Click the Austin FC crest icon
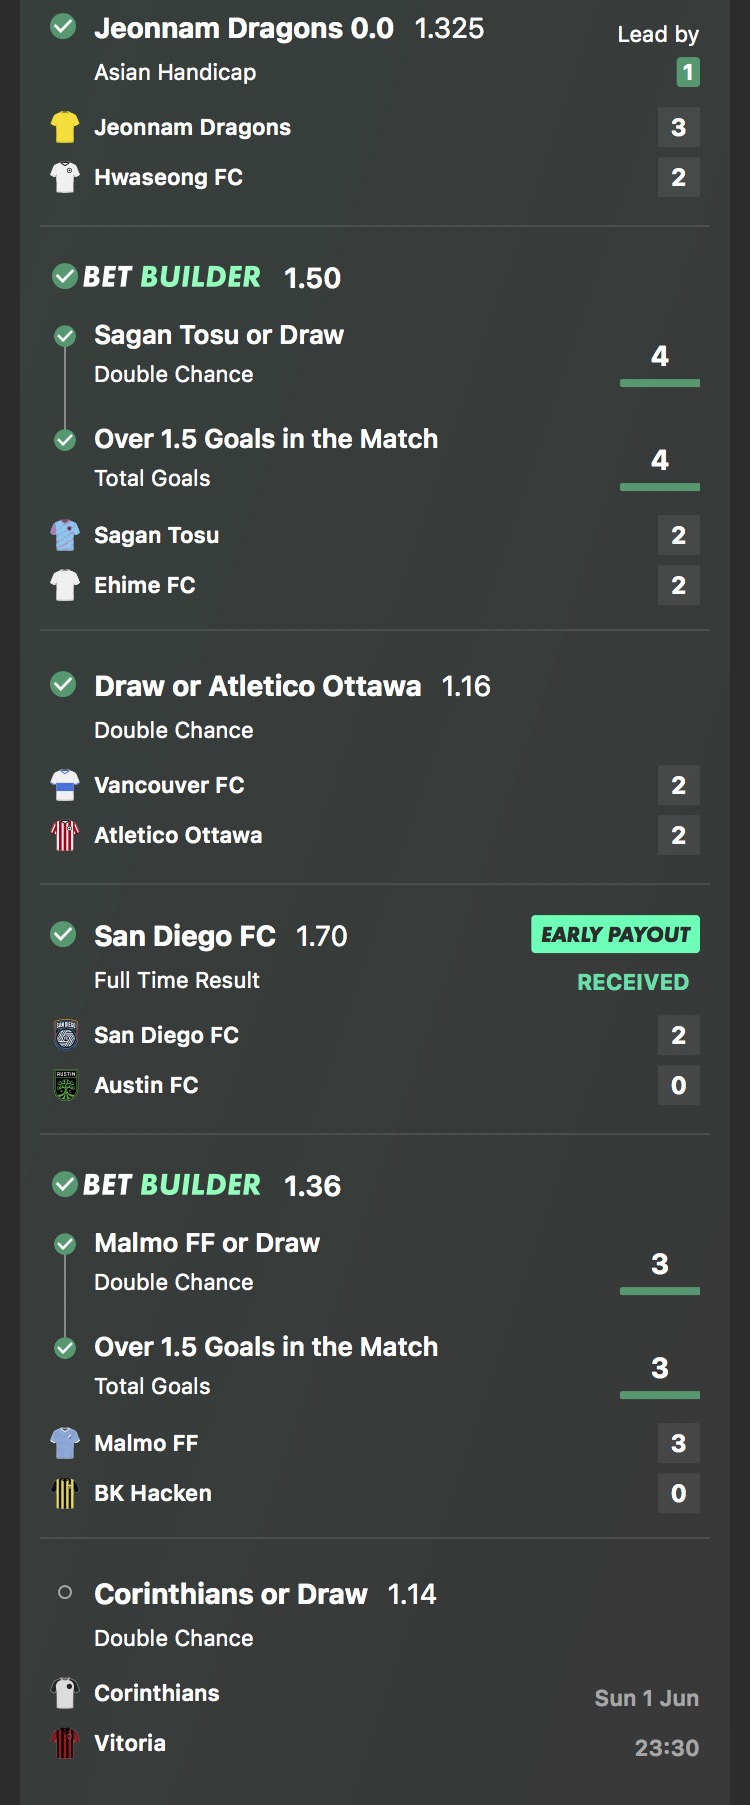750x1805 pixels. [65, 1085]
